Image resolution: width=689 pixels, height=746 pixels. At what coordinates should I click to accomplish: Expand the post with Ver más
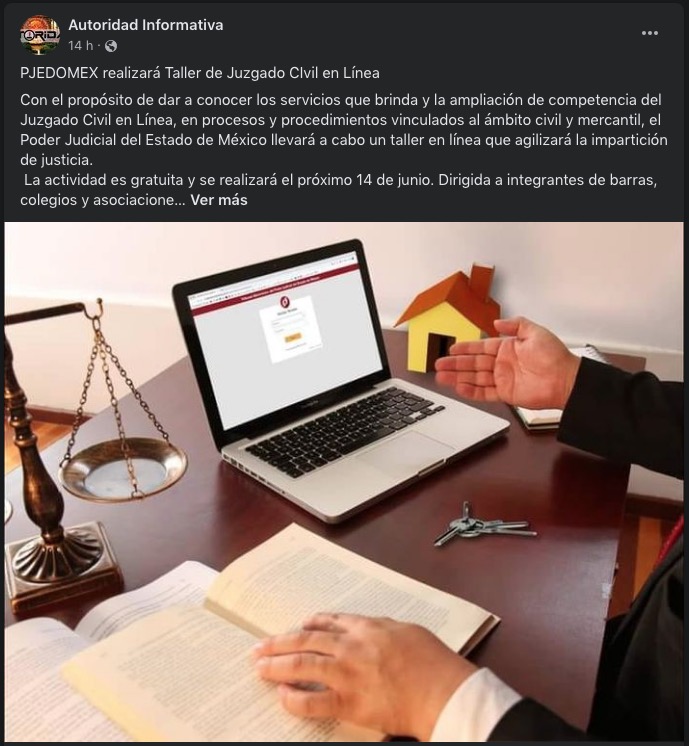pos(219,200)
